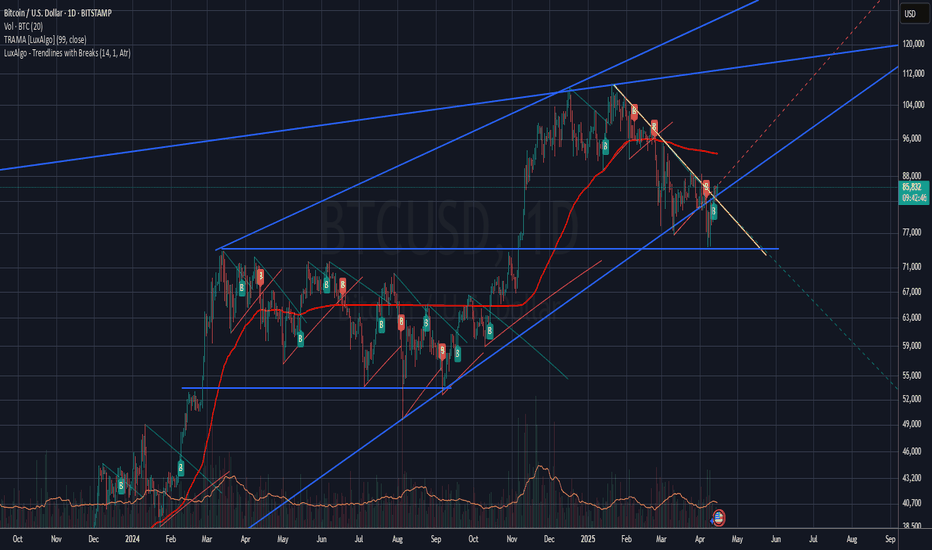
Task: Click the 59,000 price axis label
Action: click(x=911, y=345)
